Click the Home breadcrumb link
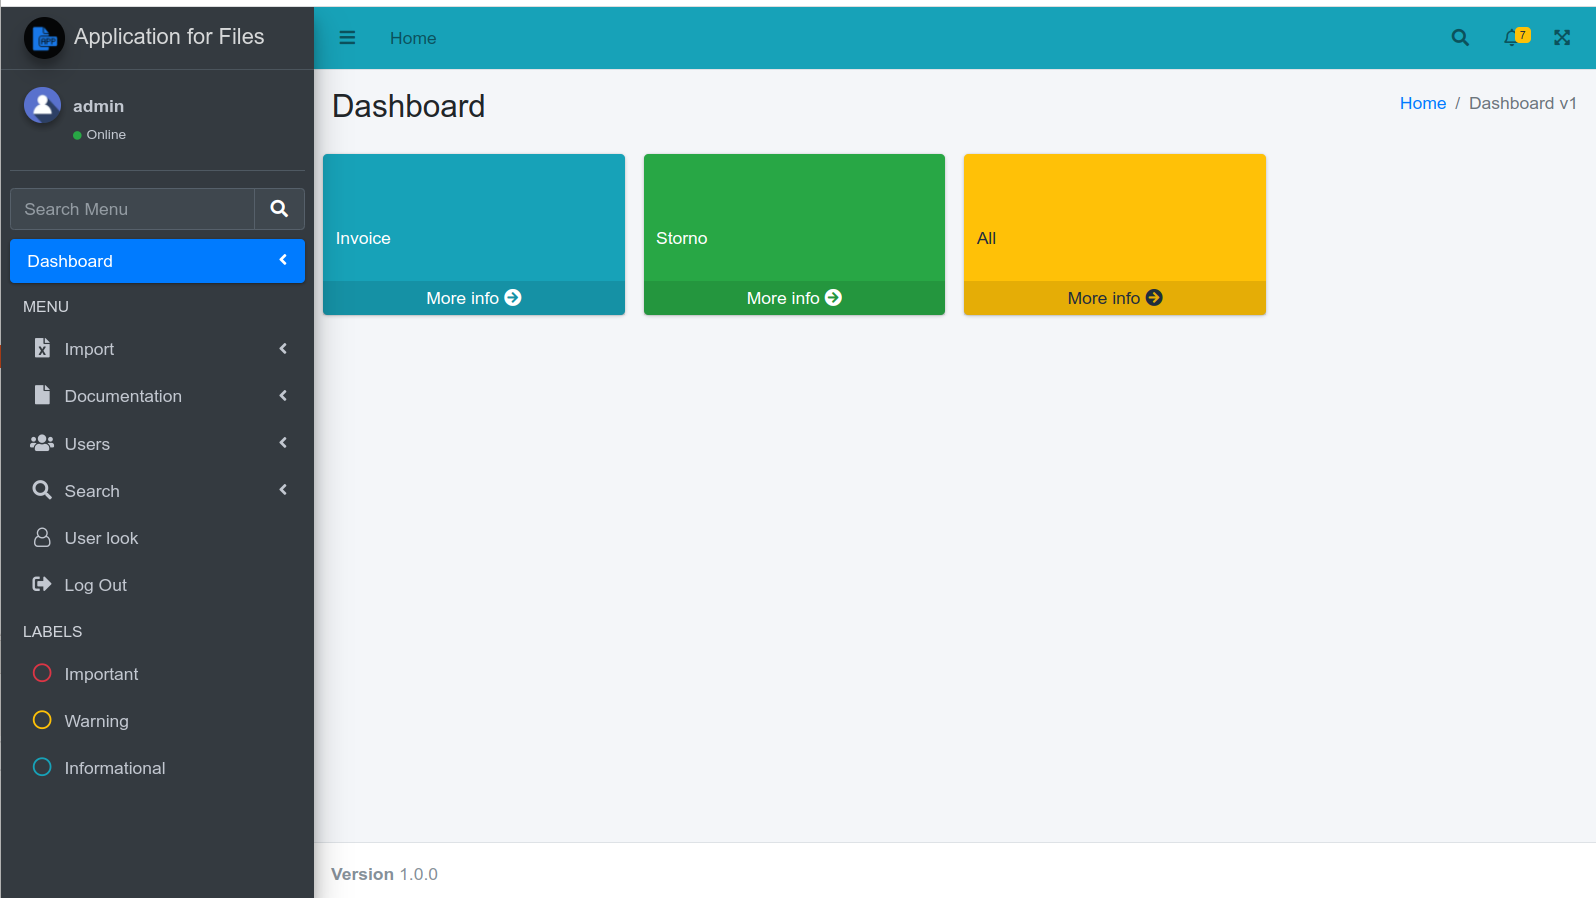The width and height of the screenshot is (1596, 898). [1422, 103]
